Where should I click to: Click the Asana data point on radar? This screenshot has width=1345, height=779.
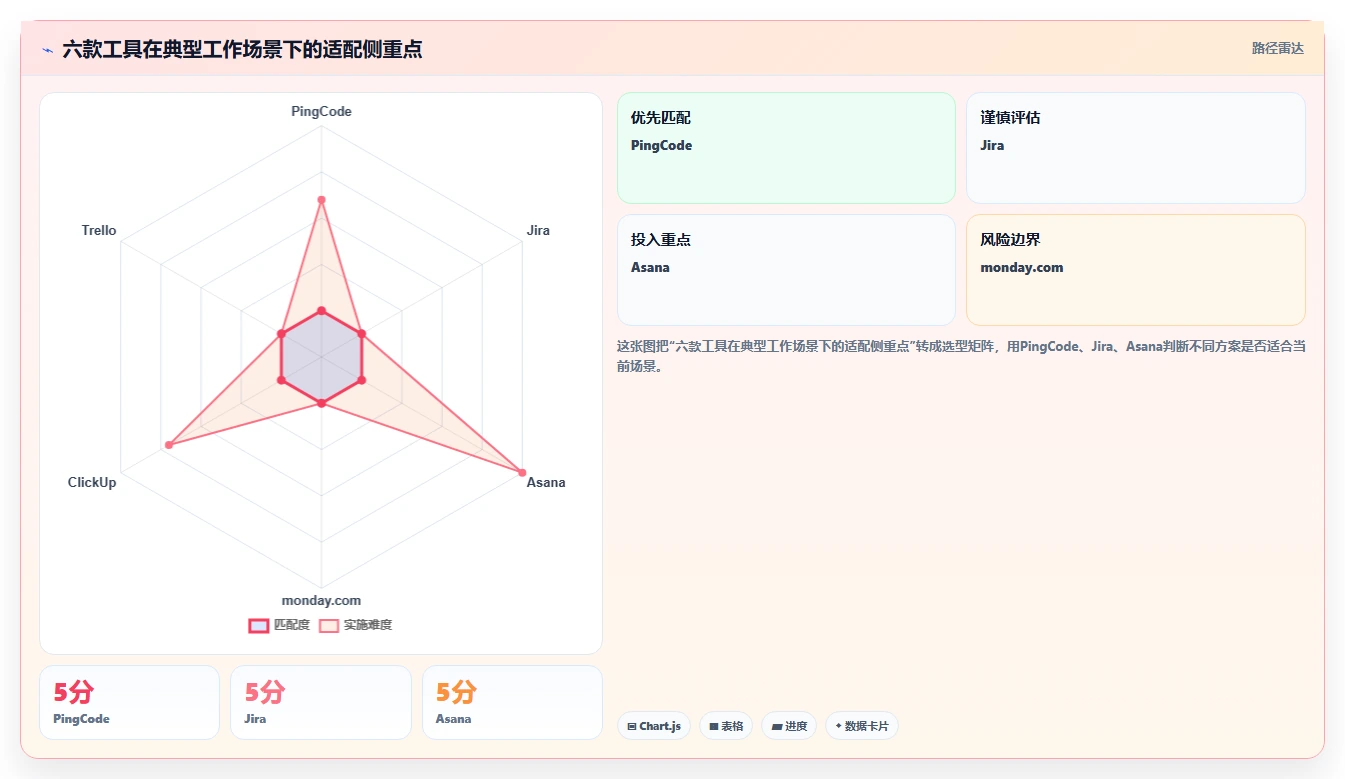pyautogui.click(x=523, y=472)
